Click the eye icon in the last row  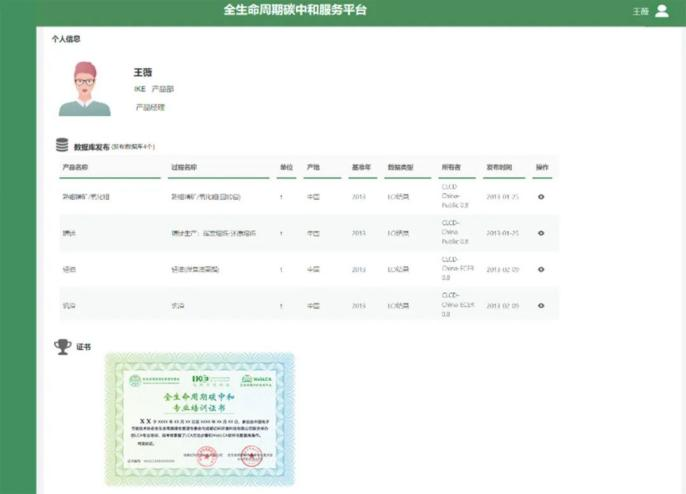(x=541, y=306)
